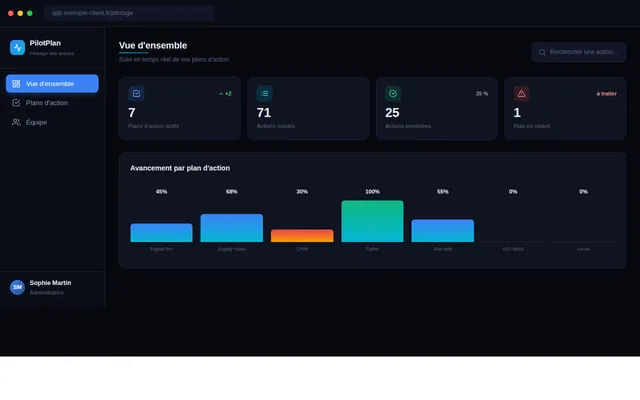This screenshot has height=400, width=640.
Task: Select the green 100% Cyber bar
Action: pos(372,221)
